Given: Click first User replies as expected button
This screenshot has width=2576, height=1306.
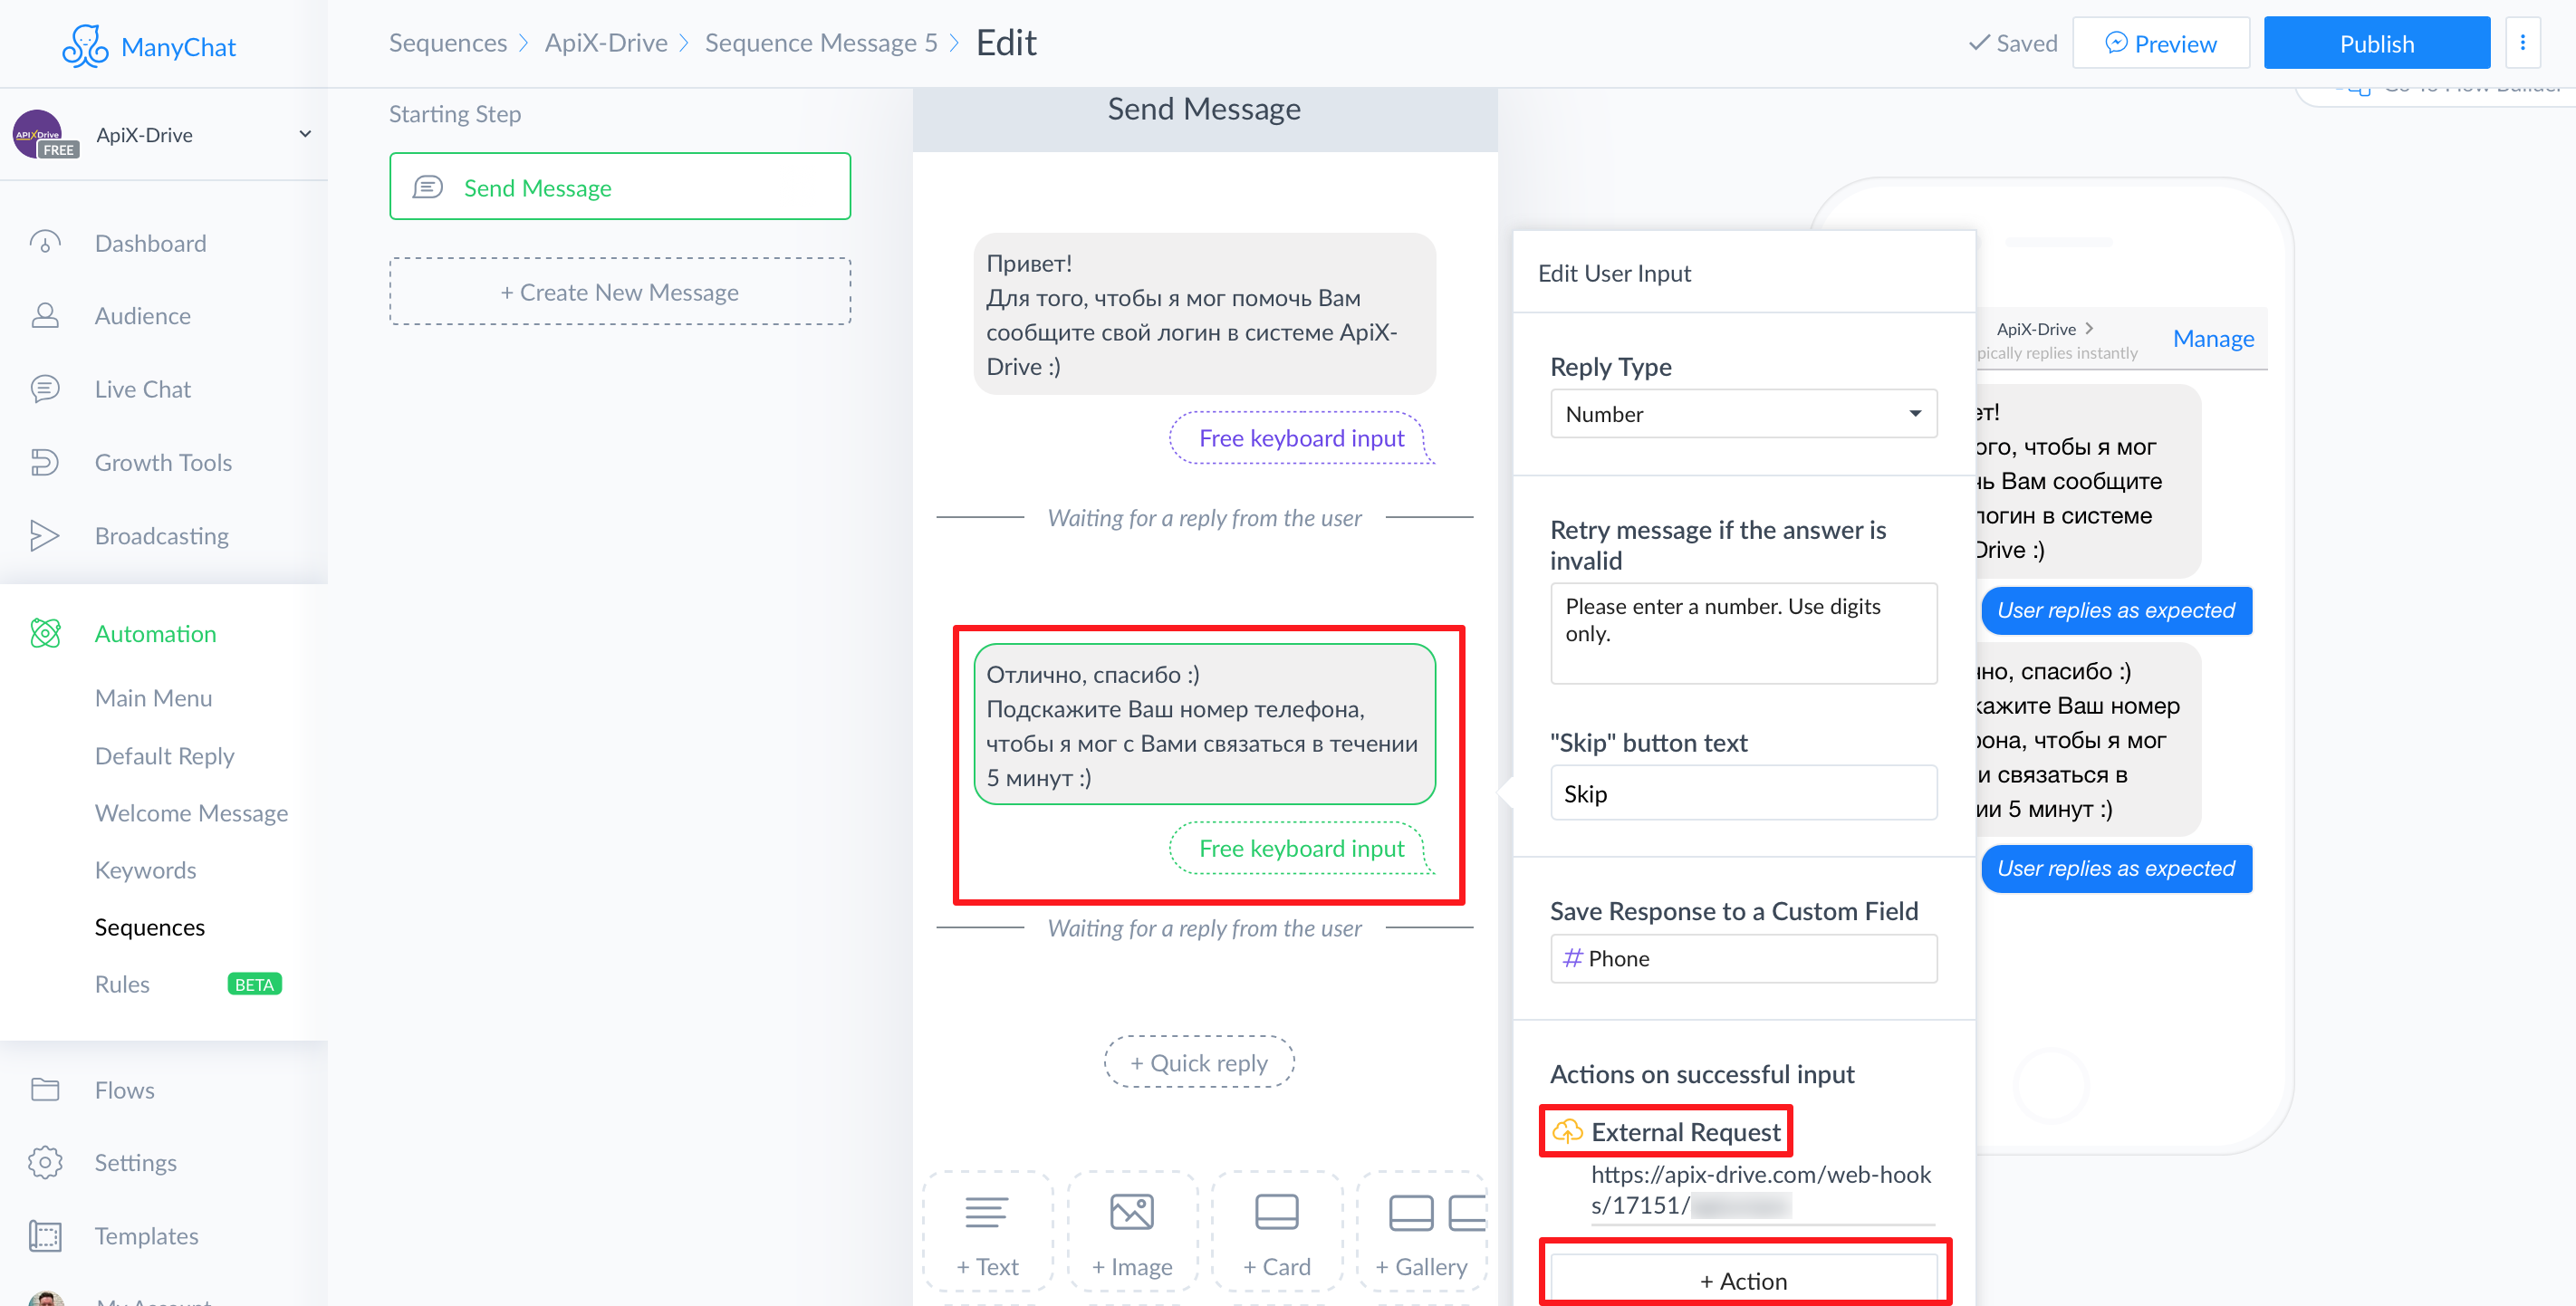Looking at the screenshot, I should [x=2115, y=610].
